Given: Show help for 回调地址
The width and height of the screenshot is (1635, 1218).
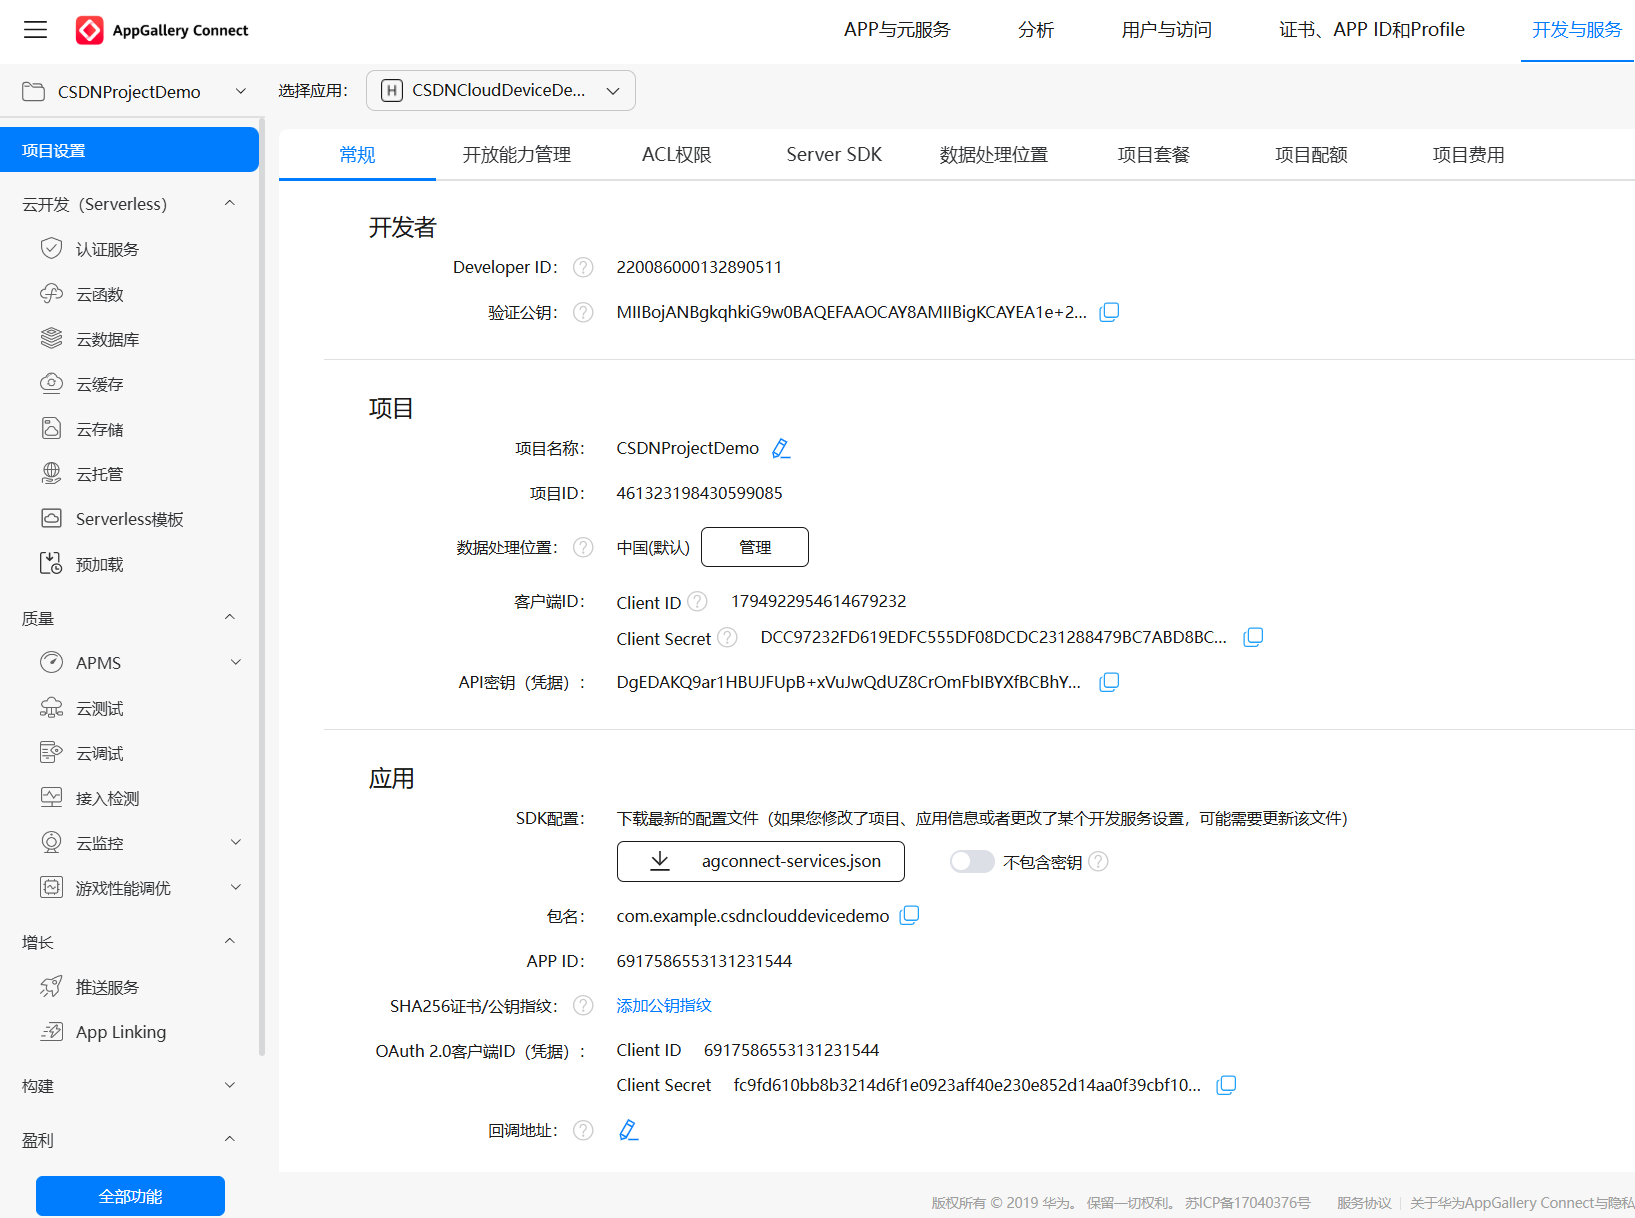Looking at the screenshot, I should [583, 1130].
